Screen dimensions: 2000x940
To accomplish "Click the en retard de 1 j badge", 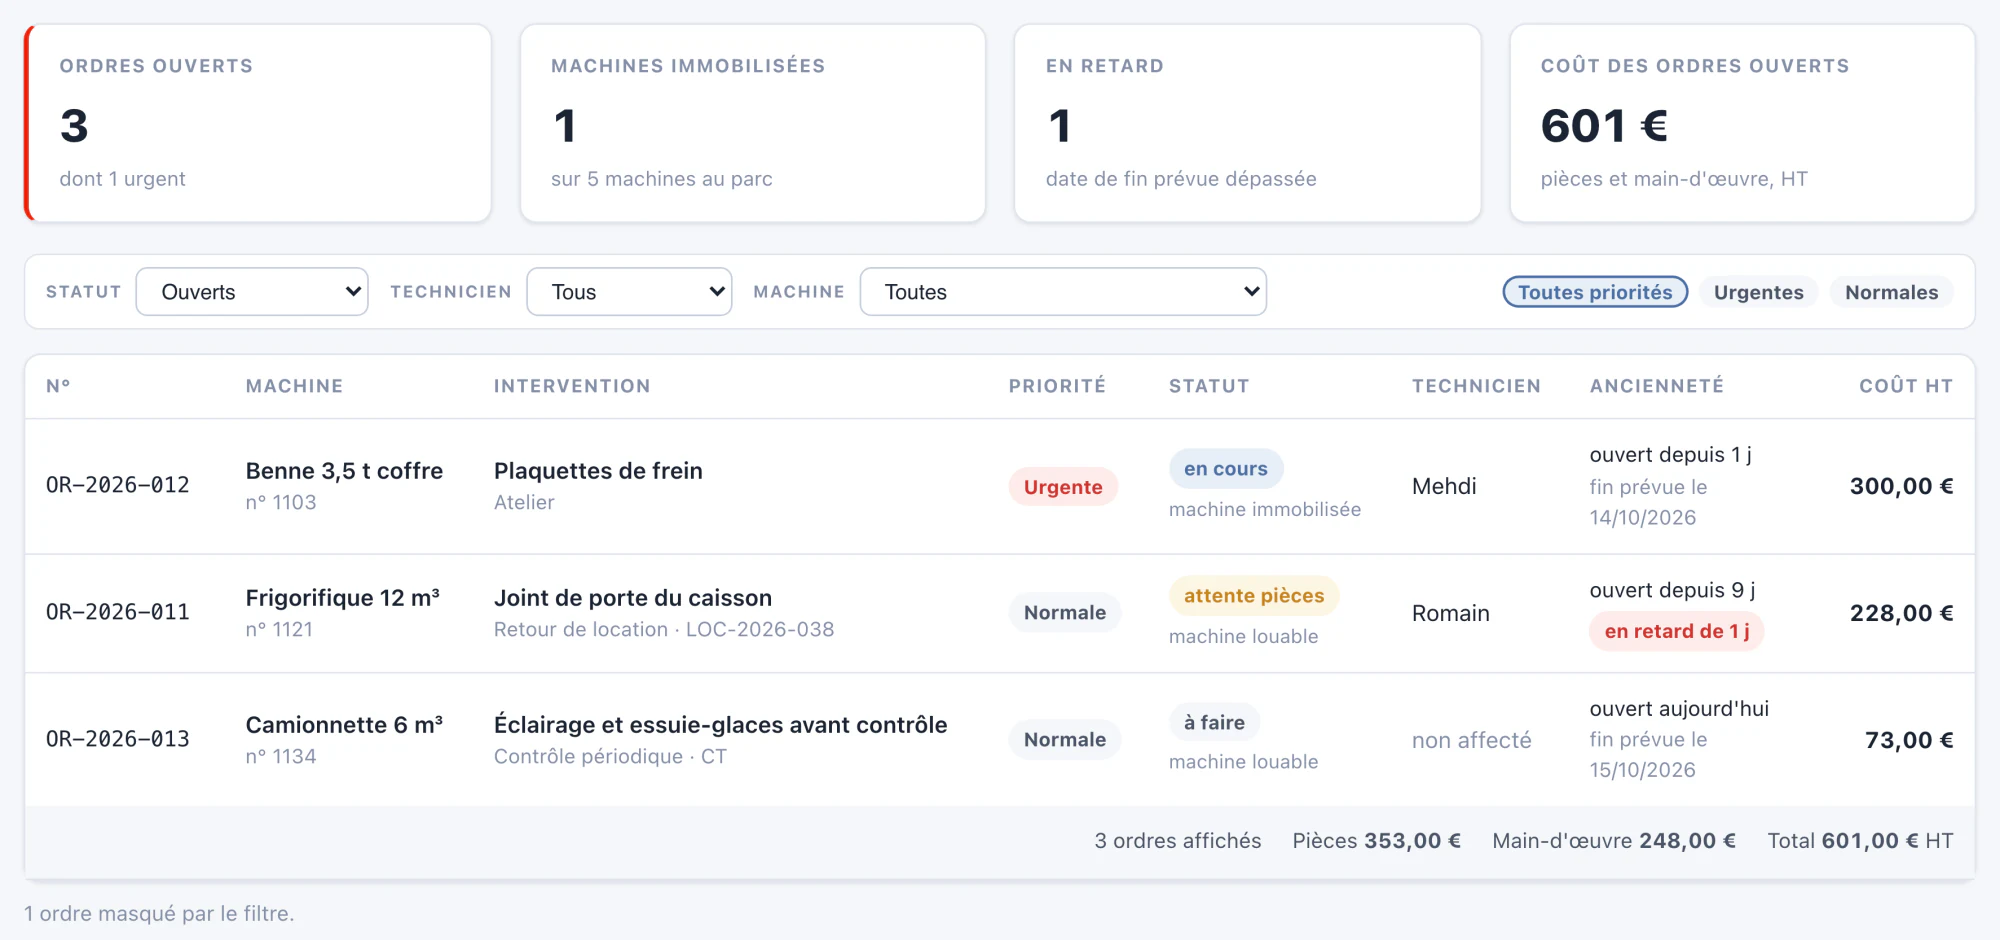I will (x=1677, y=631).
